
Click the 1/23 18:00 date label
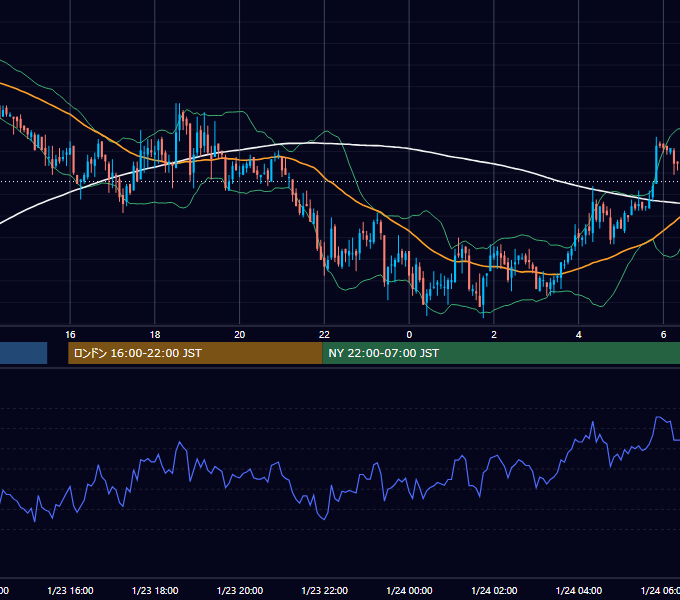coord(155,590)
